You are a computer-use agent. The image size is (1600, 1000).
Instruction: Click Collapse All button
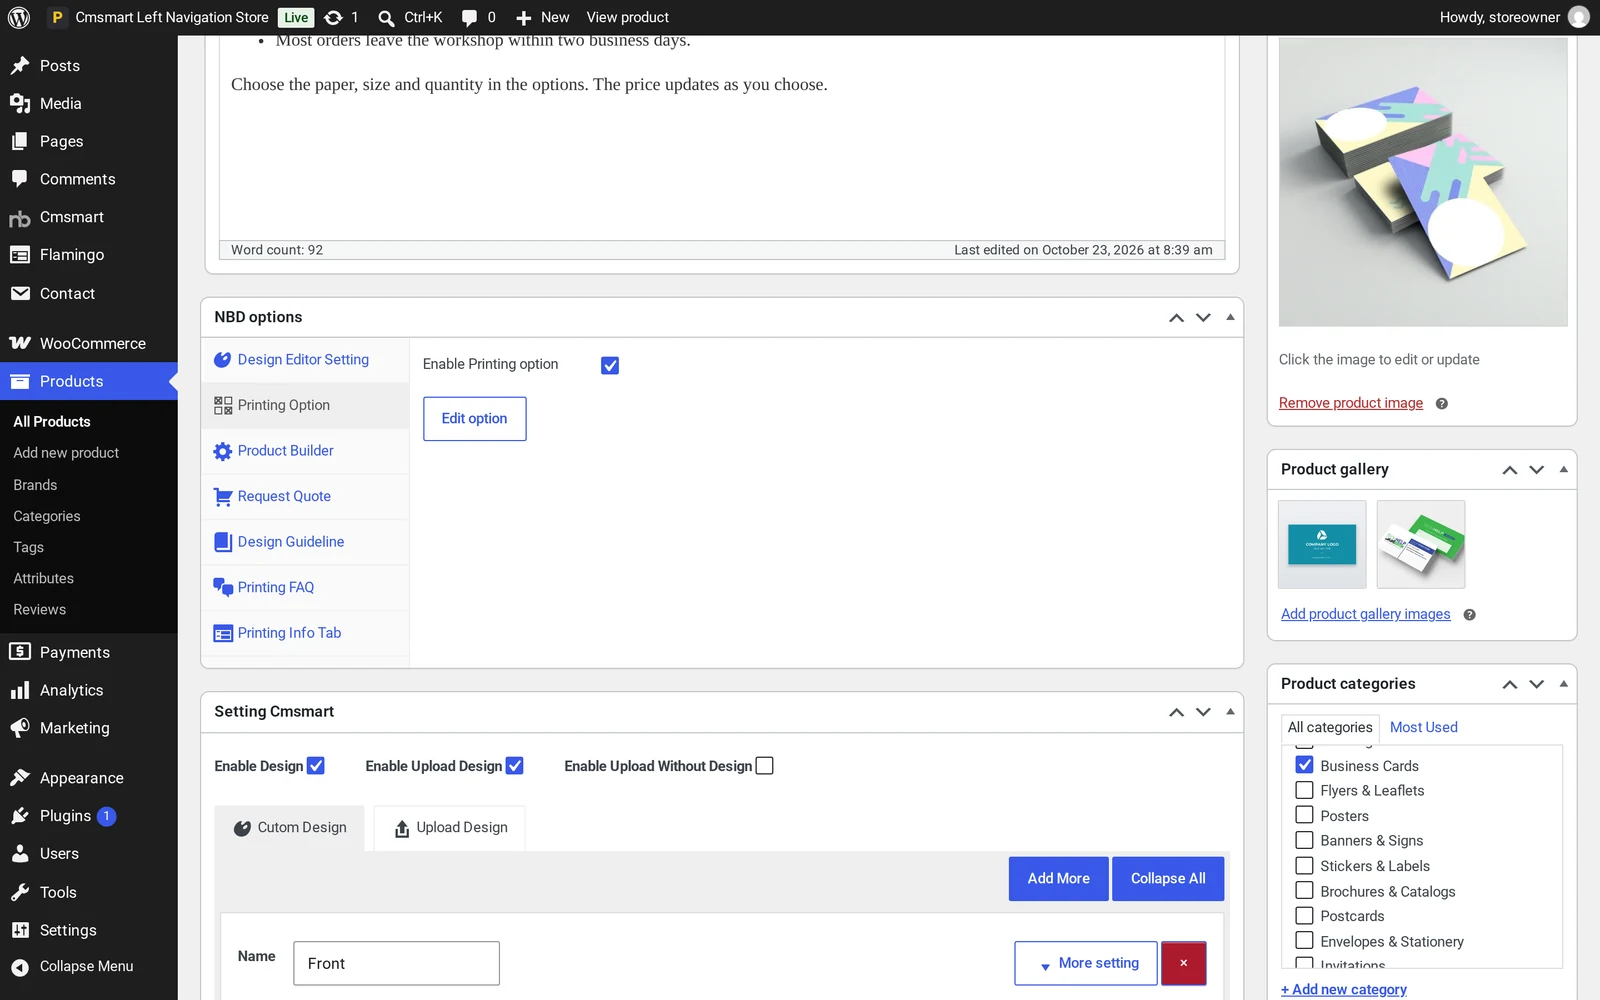[x=1168, y=879]
